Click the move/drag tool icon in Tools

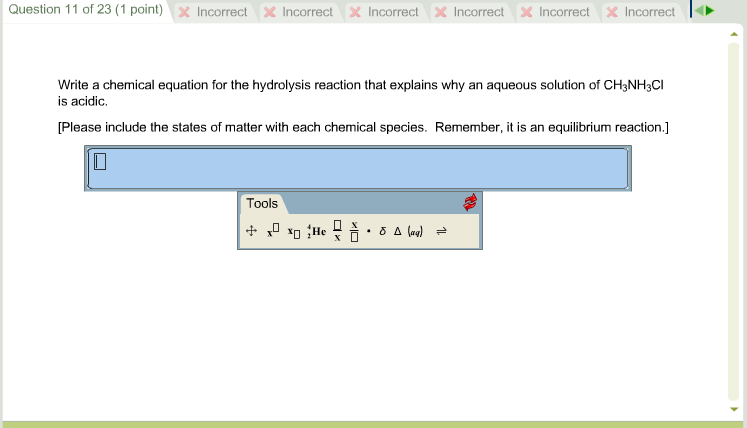tap(251, 231)
